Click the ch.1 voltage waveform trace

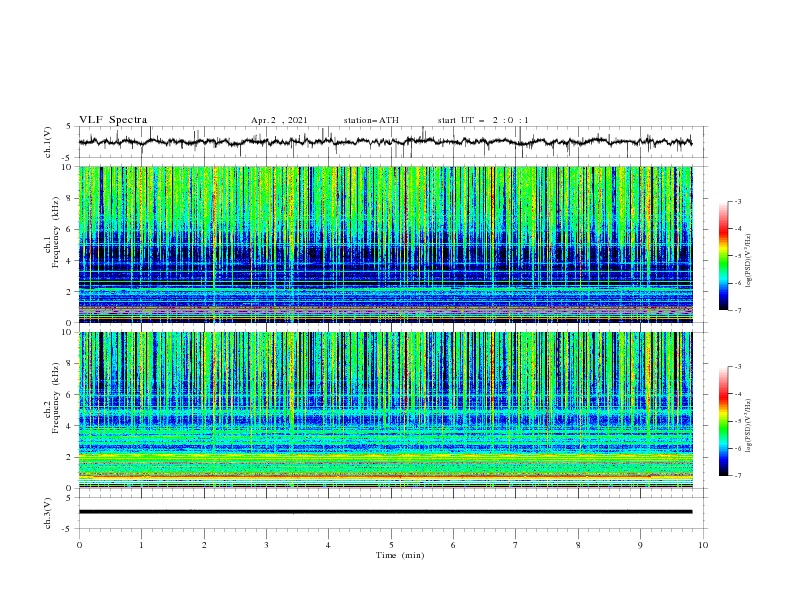coord(385,142)
